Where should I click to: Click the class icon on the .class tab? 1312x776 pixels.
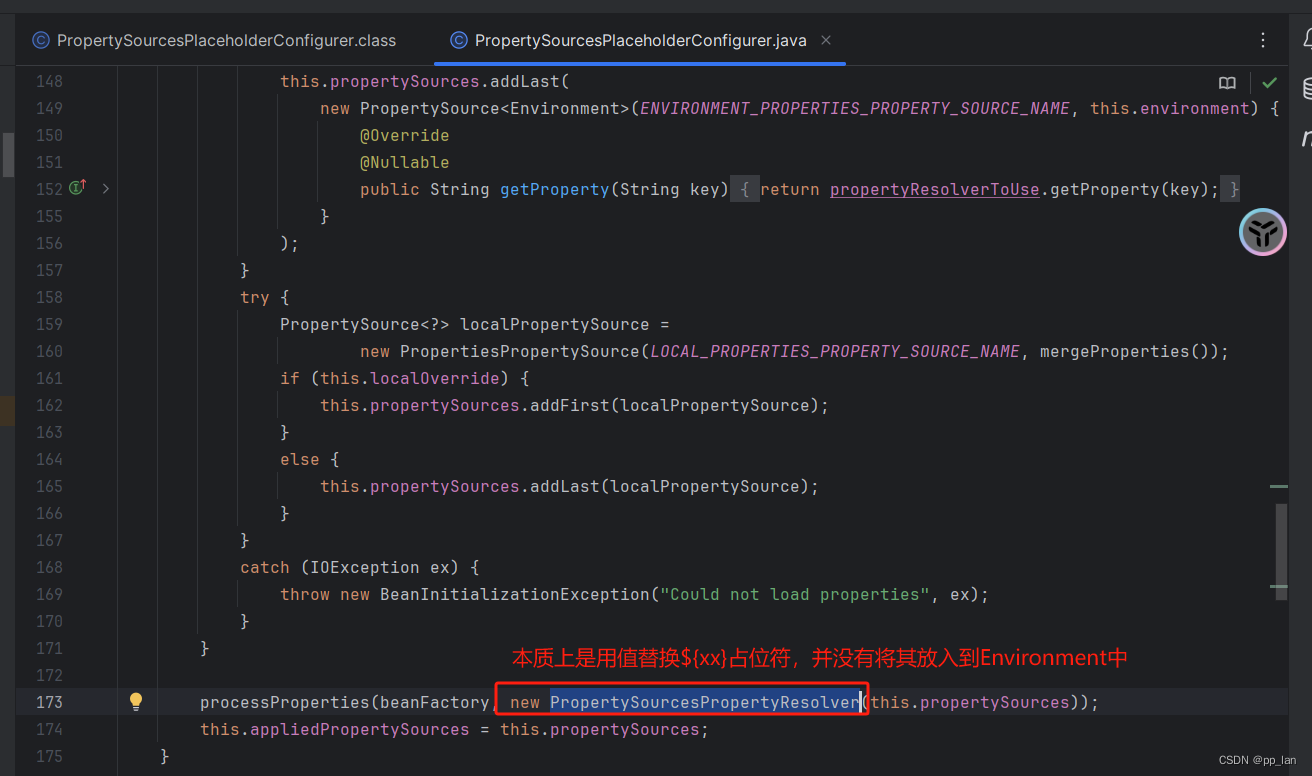click(x=41, y=41)
